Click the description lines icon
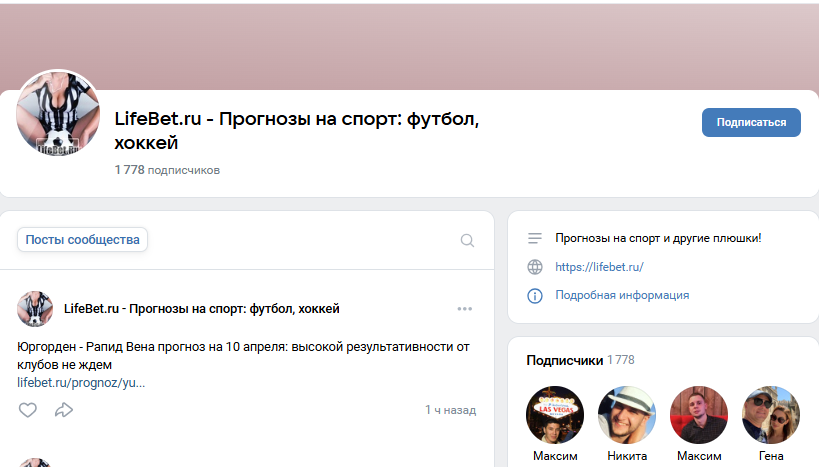Image resolution: width=819 pixels, height=467 pixels. 535,238
